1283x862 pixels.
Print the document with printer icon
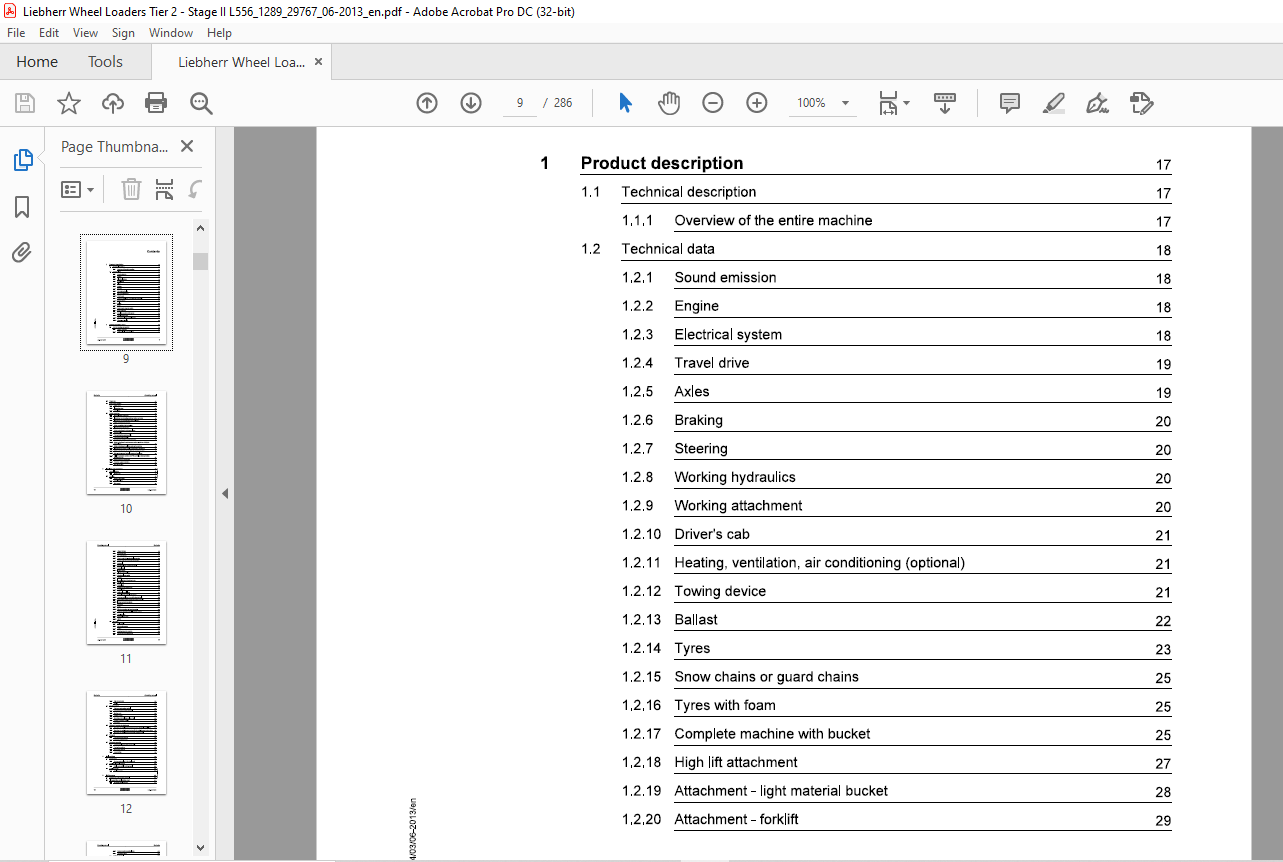(156, 103)
